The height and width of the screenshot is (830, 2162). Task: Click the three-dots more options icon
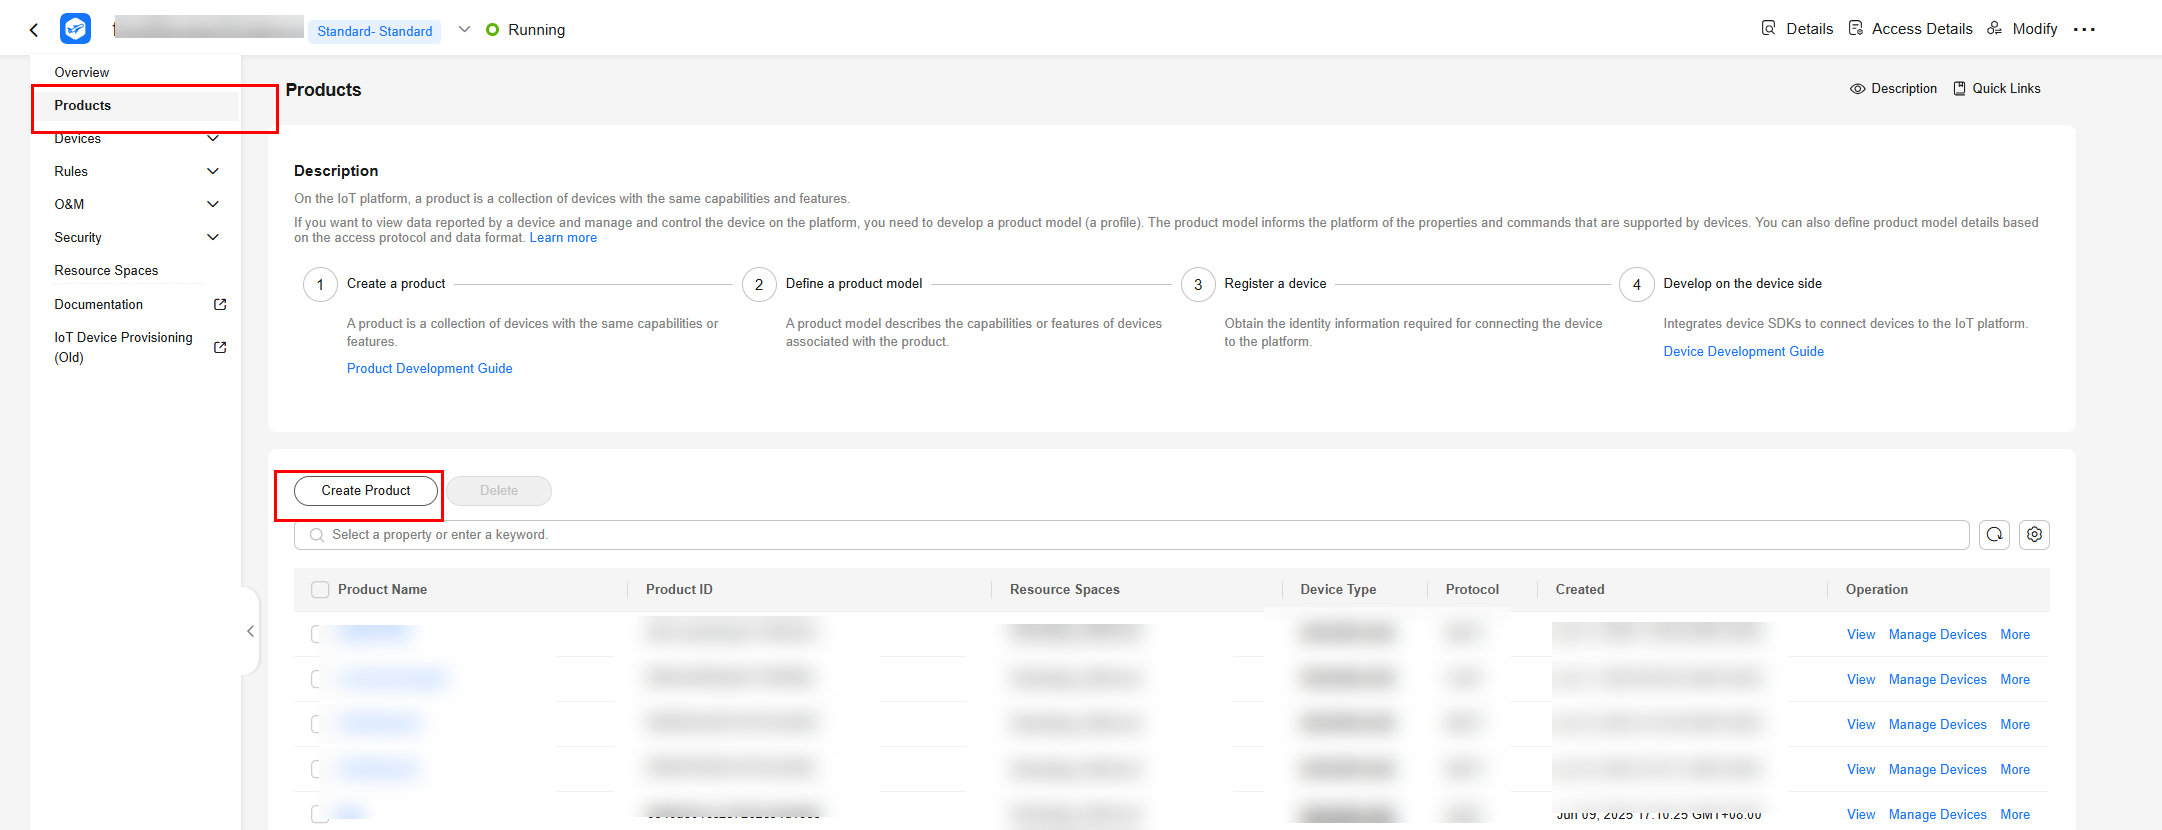click(2084, 30)
